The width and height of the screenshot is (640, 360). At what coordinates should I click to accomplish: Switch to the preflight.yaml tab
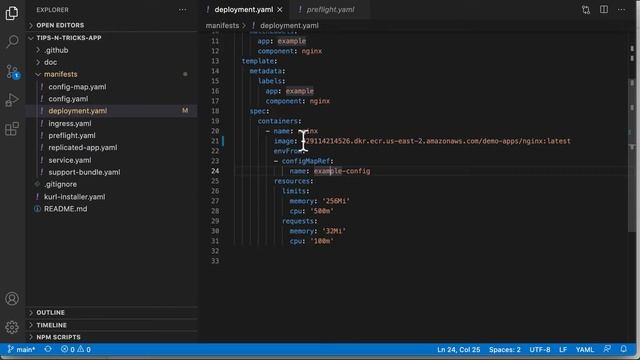tap(330, 10)
